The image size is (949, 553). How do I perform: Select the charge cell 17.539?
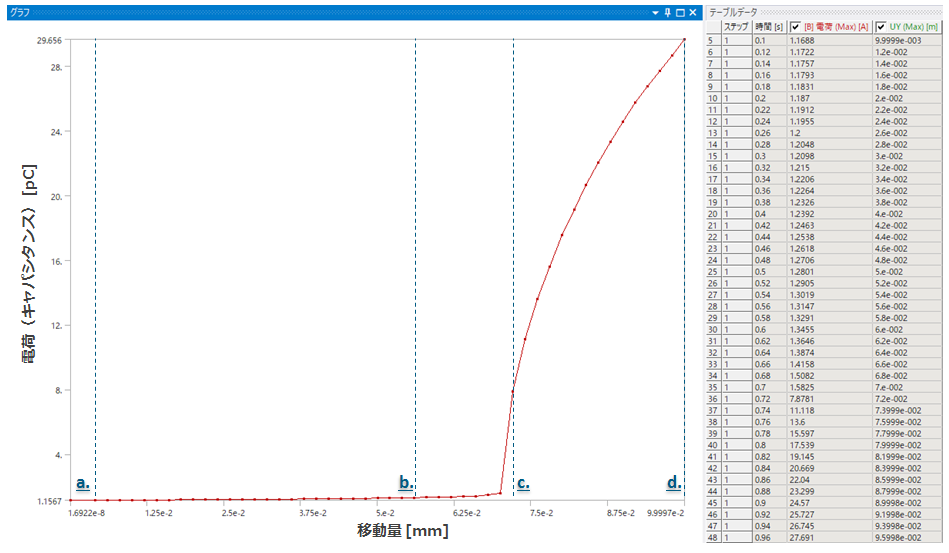(x=830, y=445)
